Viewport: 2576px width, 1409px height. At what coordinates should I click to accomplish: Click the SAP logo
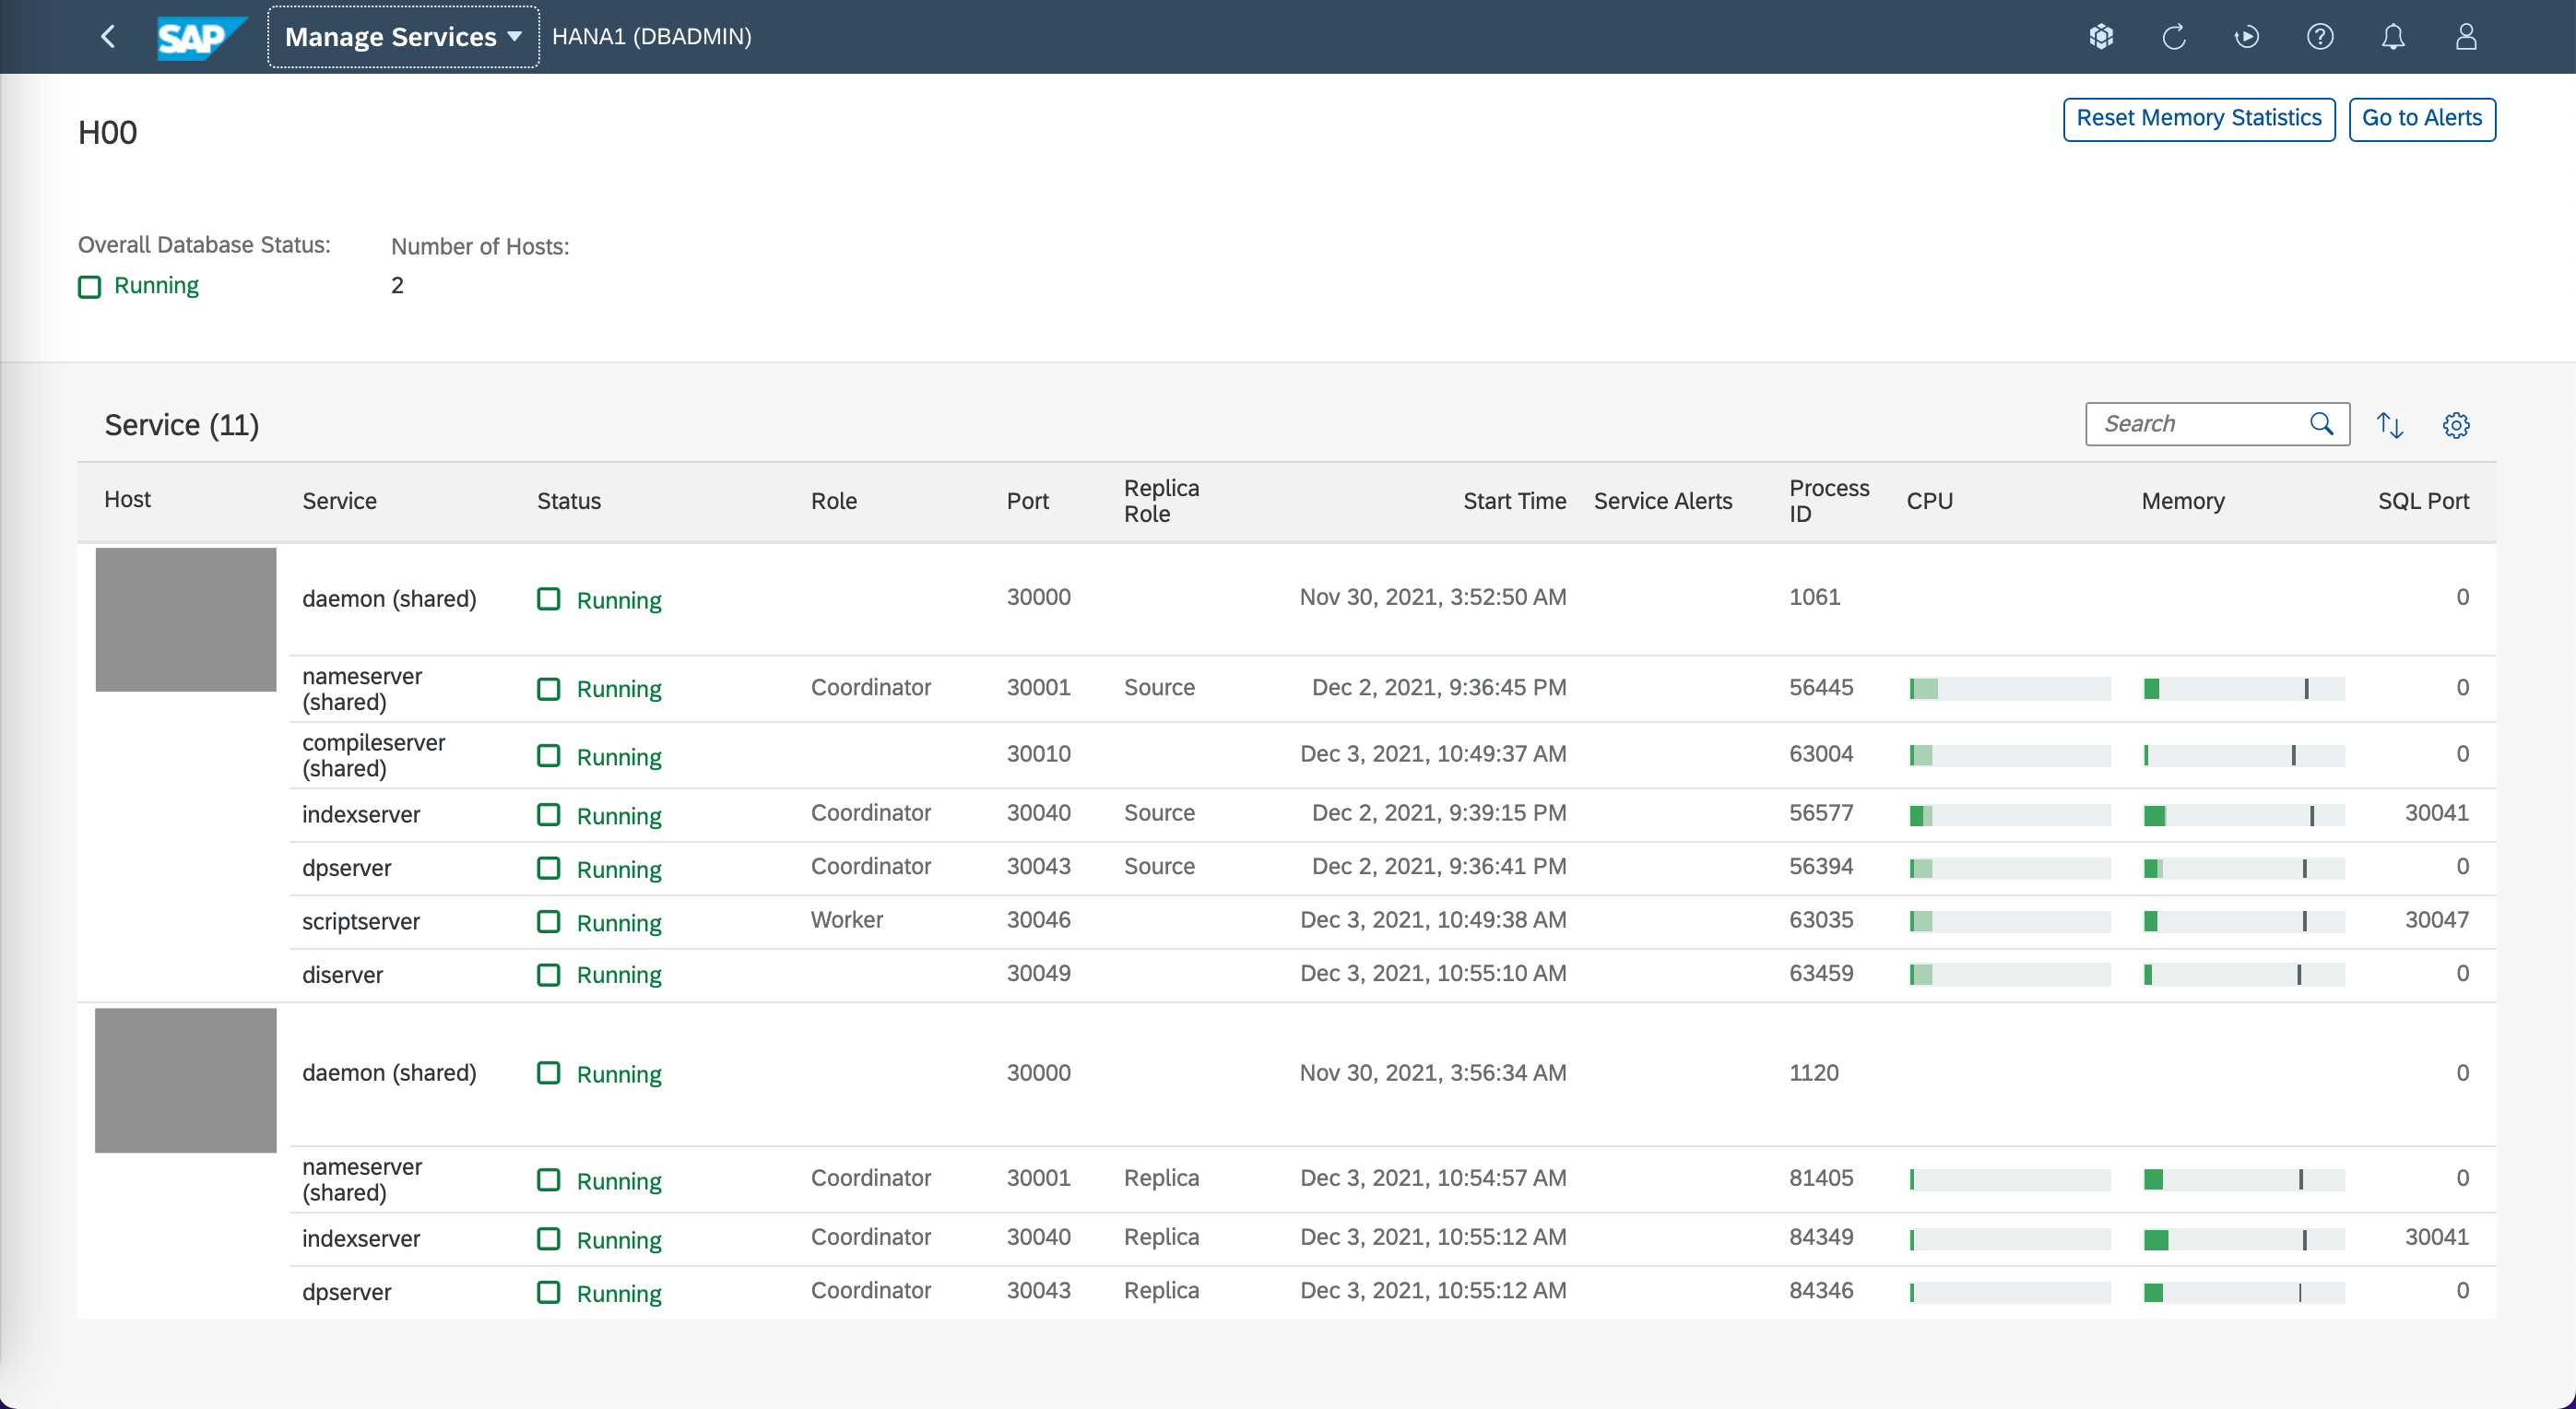coord(200,37)
